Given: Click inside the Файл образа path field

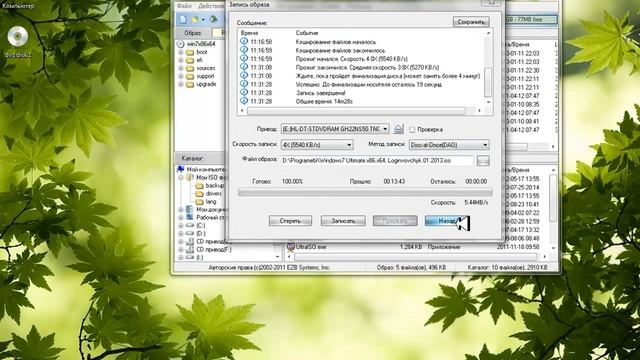Looking at the screenshot, I should (x=377, y=161).
